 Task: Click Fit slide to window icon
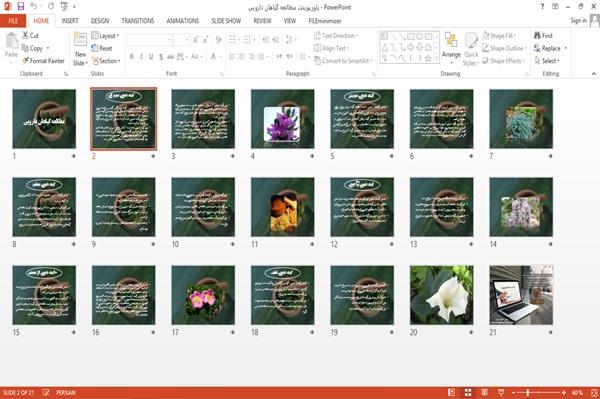click(594, 392)
